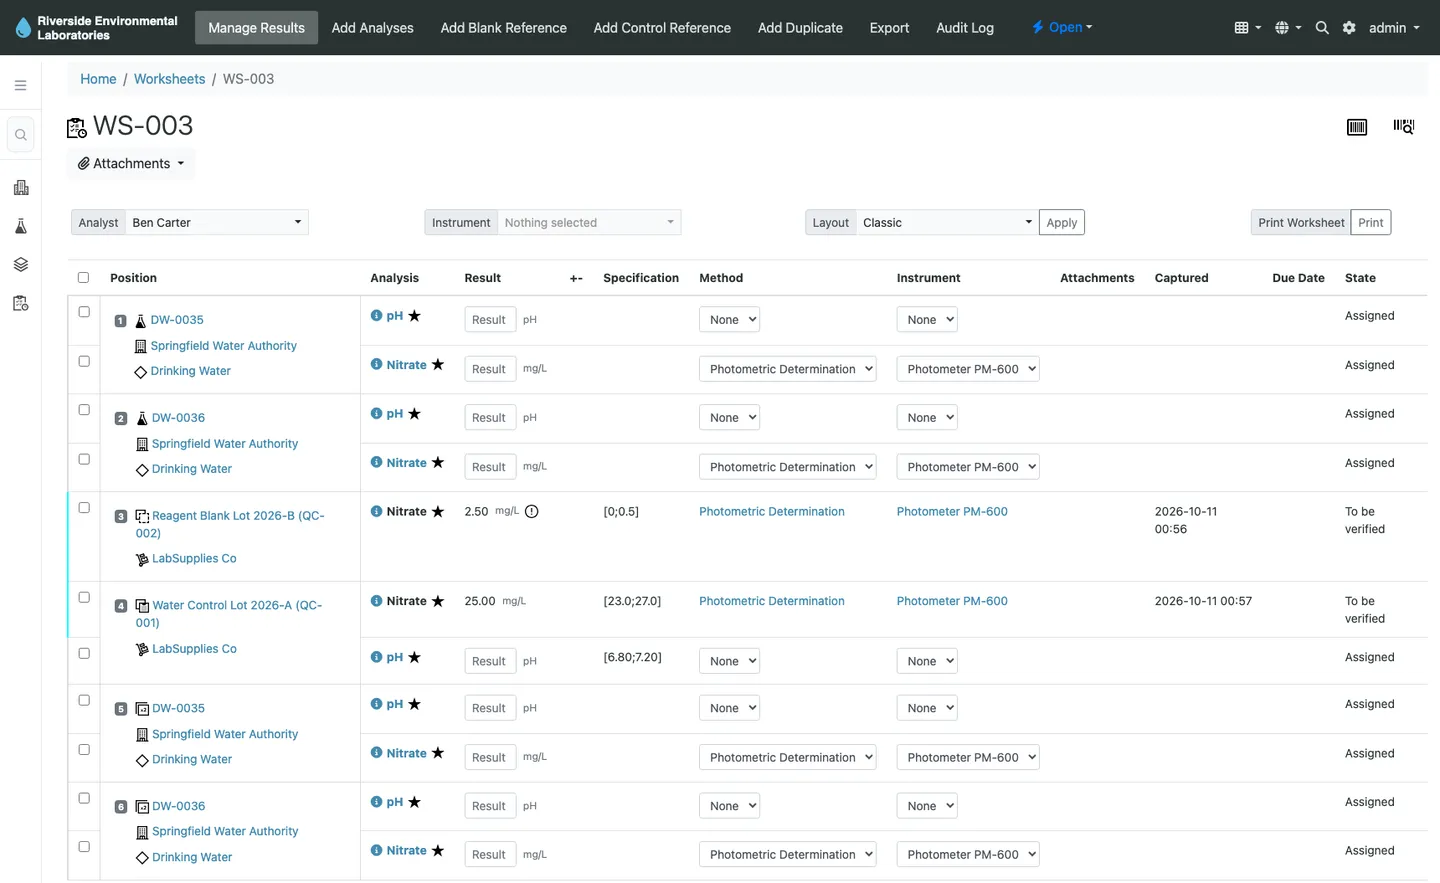Image resolution: width=1440 pixels, height=883 pixels.
Task: Go to the Audit Log tab
Action: (965, 28)
